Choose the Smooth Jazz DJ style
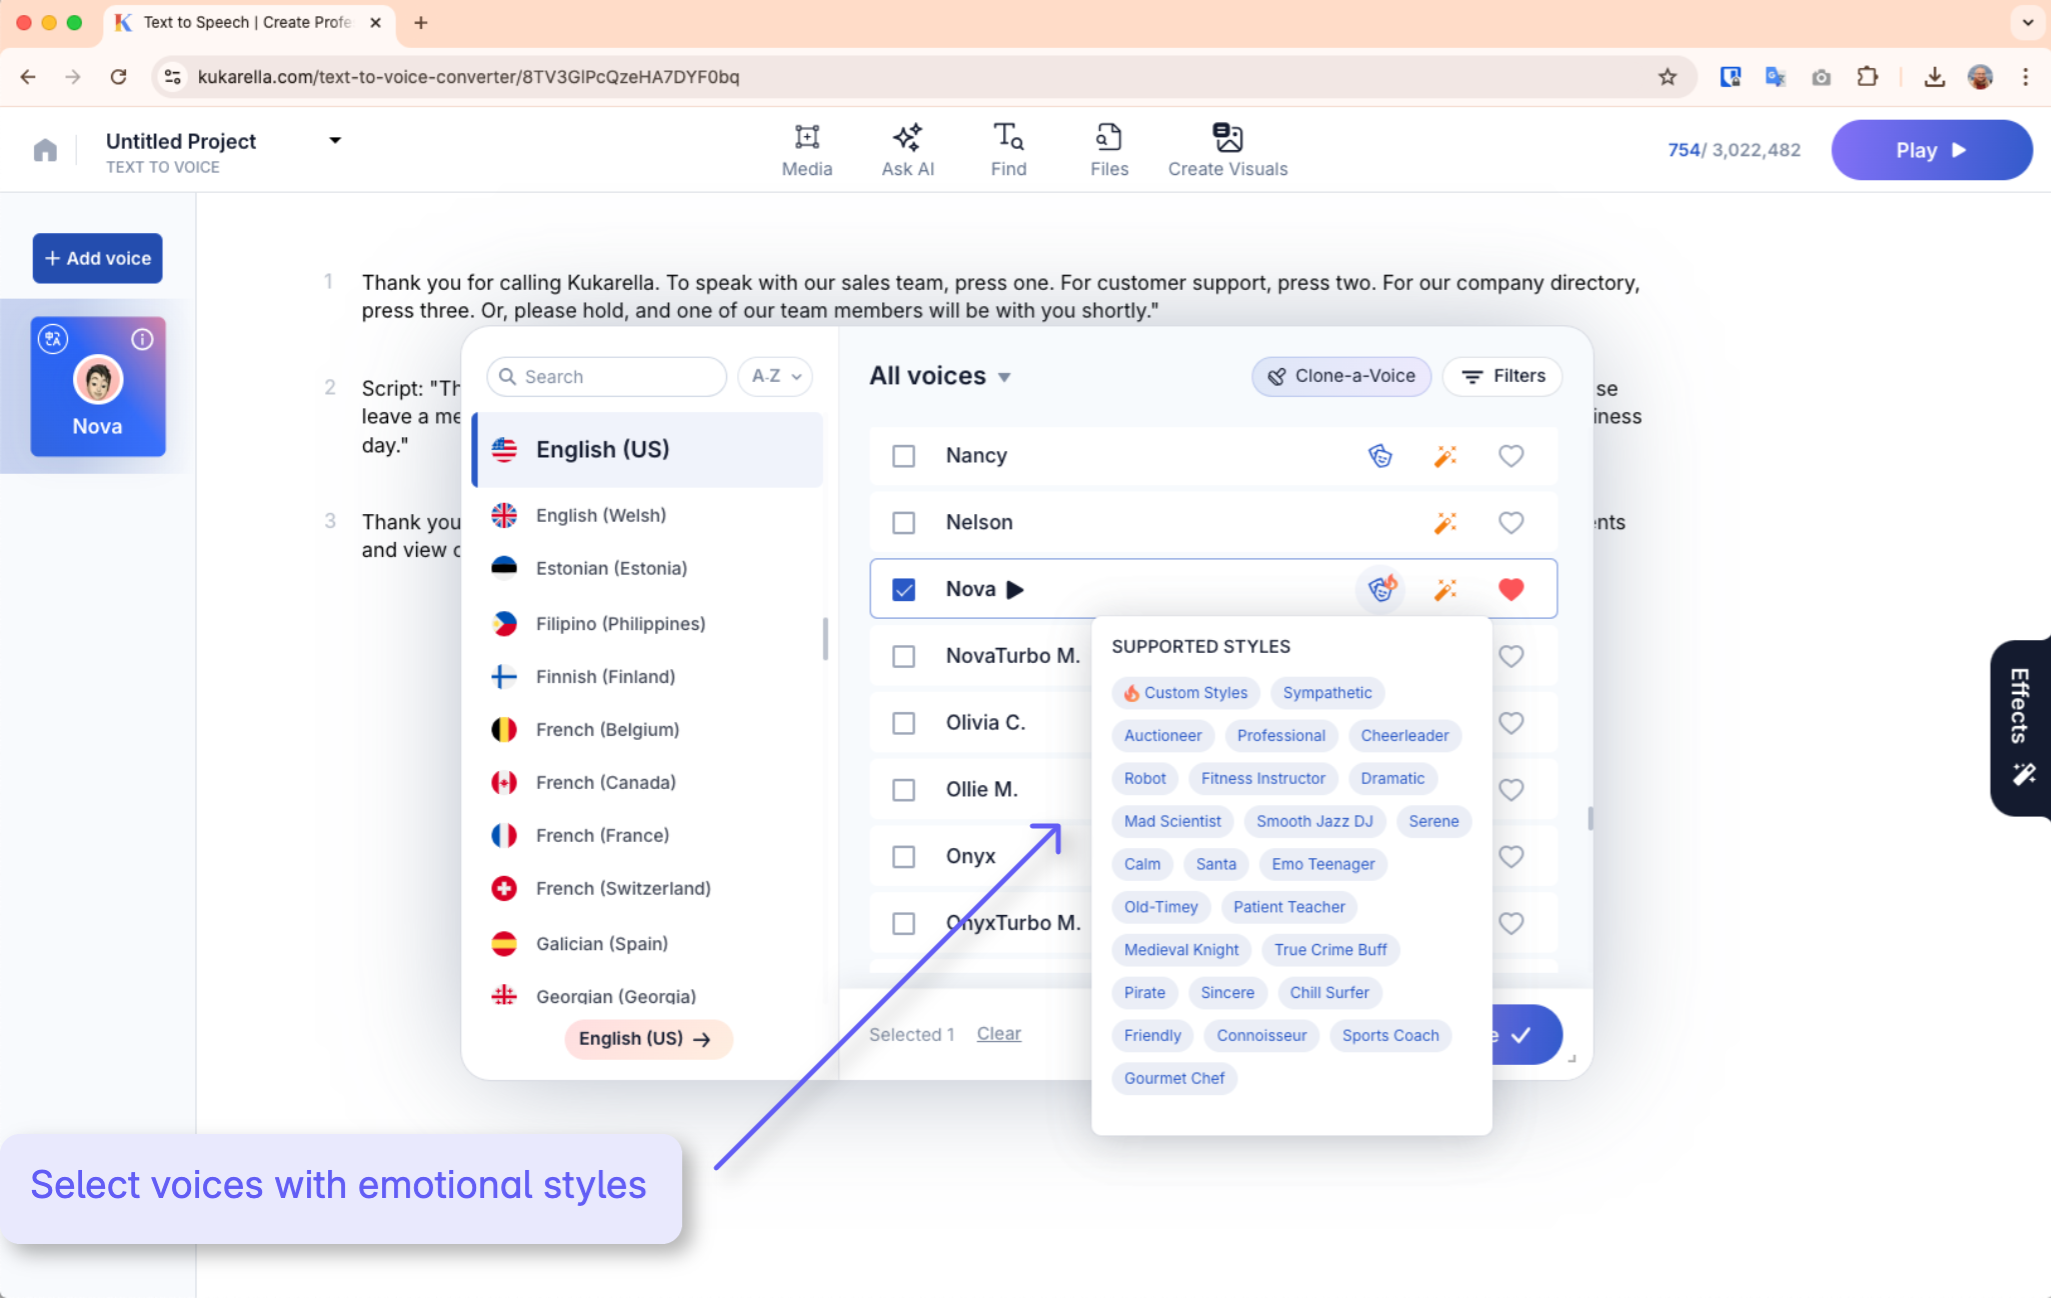 pos(1314,822)
